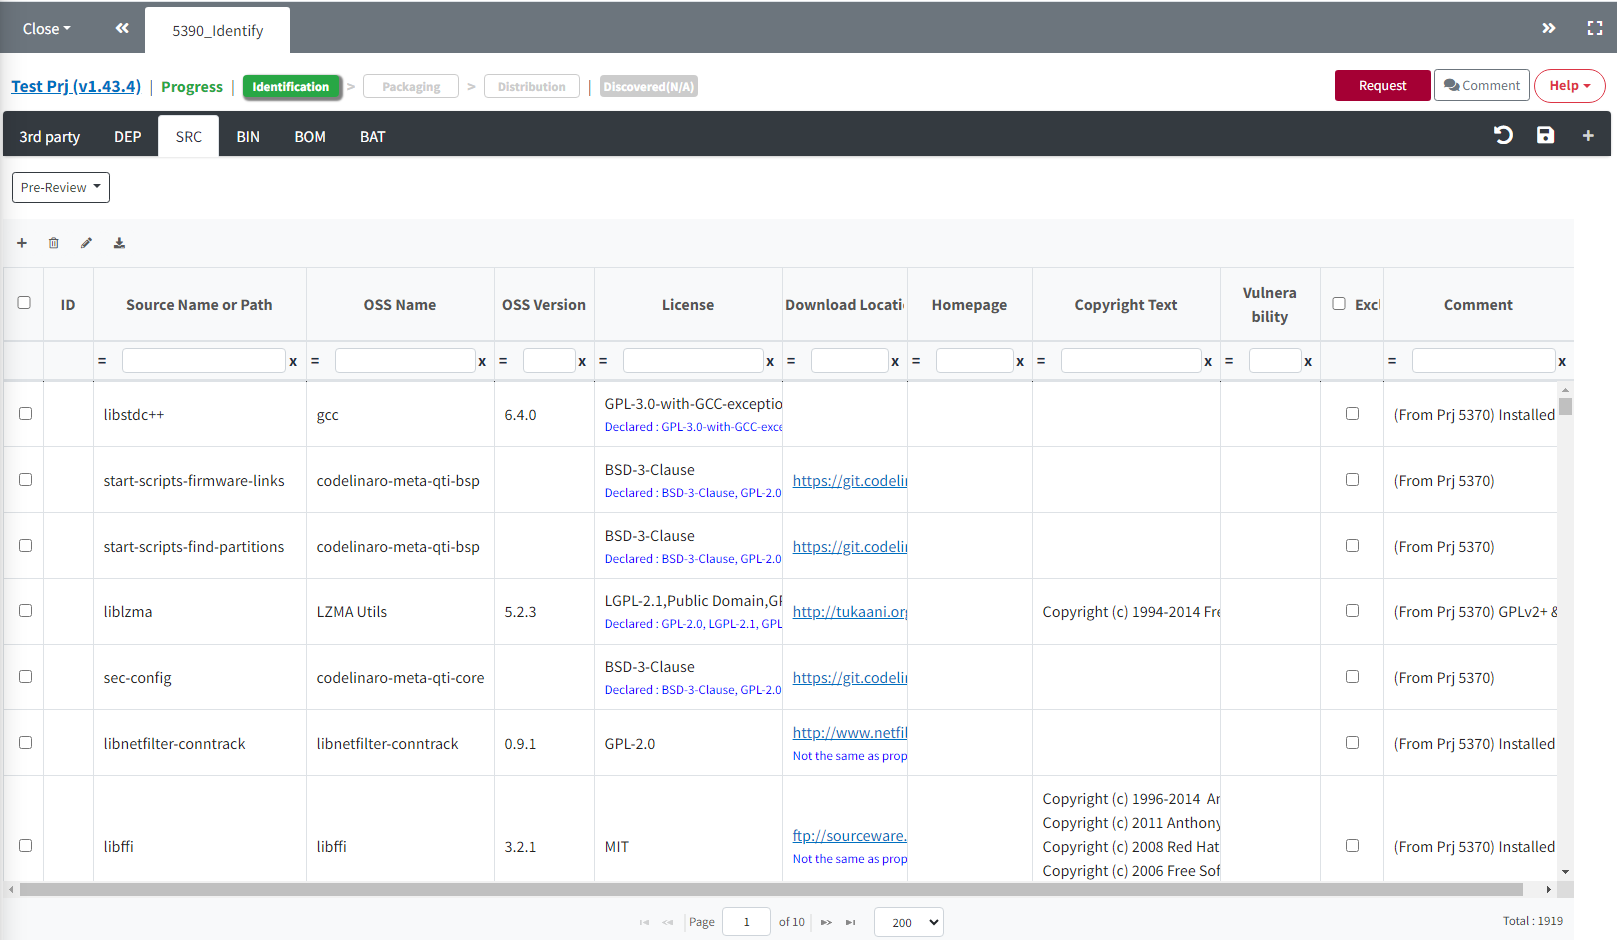Clear the Download Location filter (x)

(895, 361)
